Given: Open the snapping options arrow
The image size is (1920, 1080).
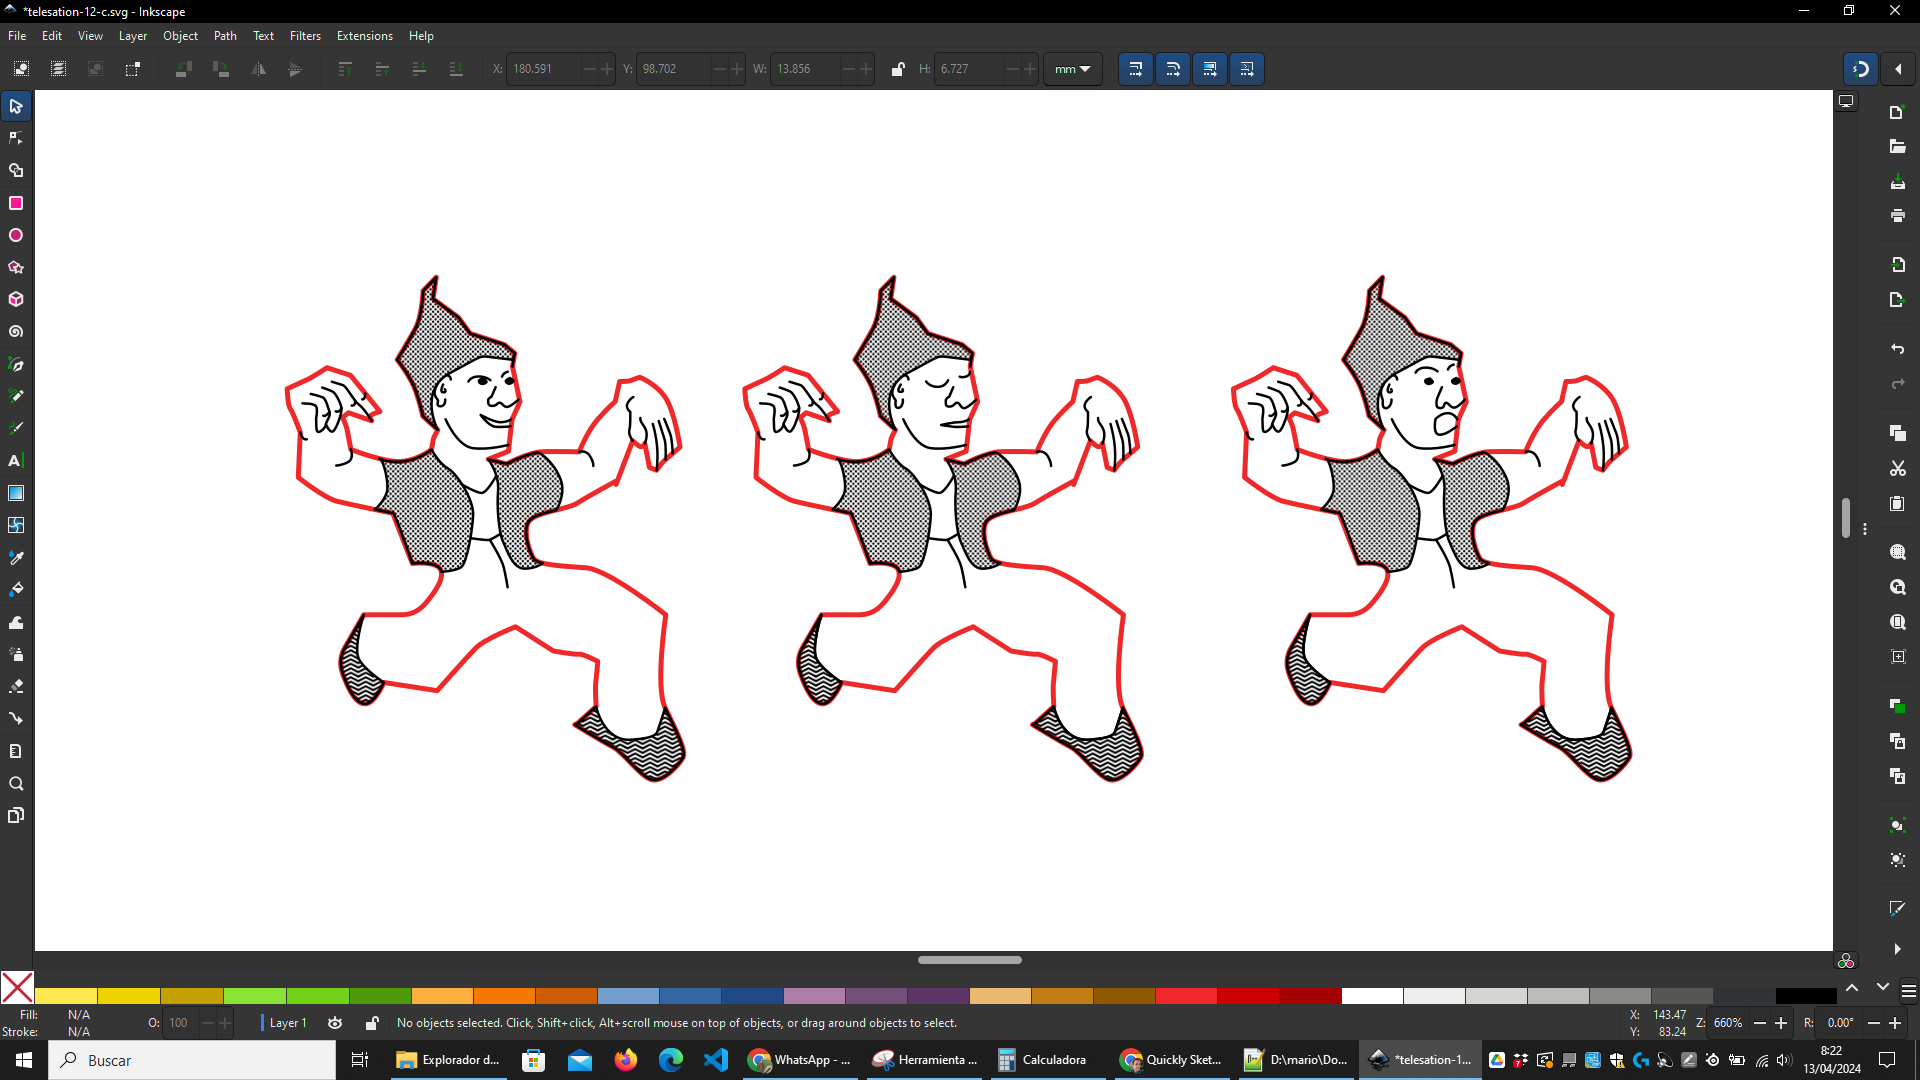Looking at the screenshot, I should click(1898, 69).
